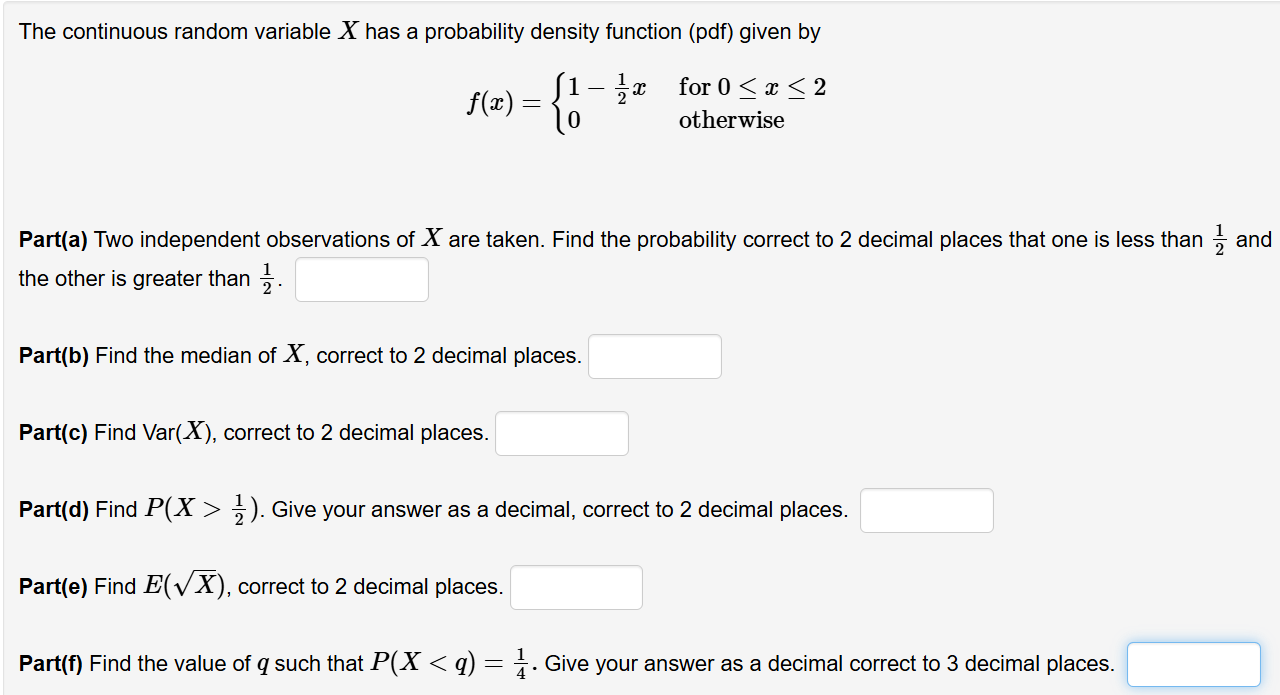The height and width of the screenshot is (695, 1280).
Task: Select the Var(X) answer box in Part(c)
Action: [561, 433]
